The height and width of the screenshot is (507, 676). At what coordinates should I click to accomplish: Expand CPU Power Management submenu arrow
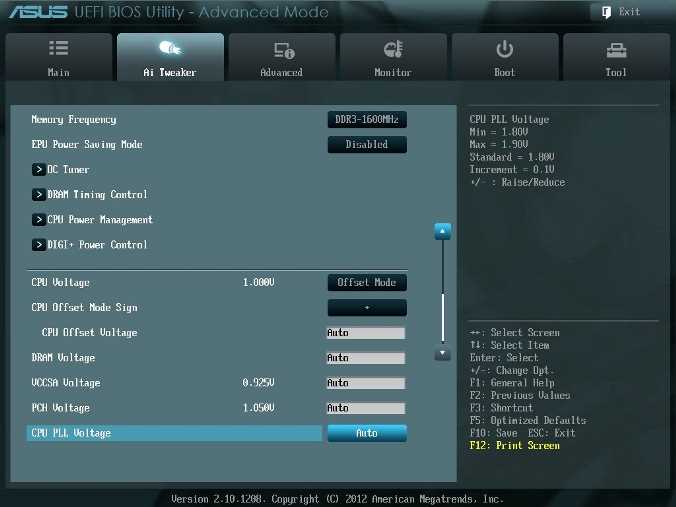point(39,219)
